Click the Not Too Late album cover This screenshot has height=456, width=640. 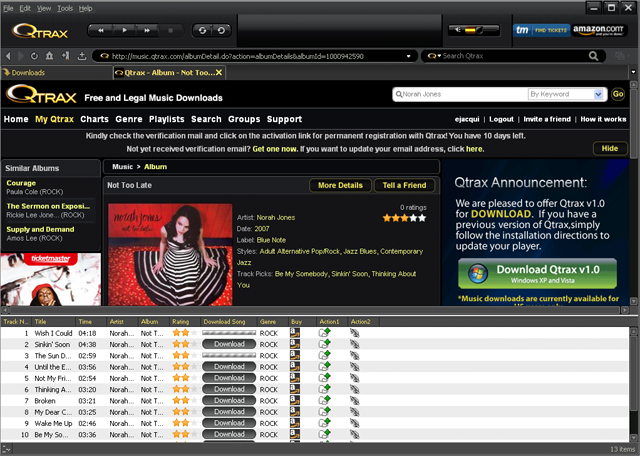point(170,254)
